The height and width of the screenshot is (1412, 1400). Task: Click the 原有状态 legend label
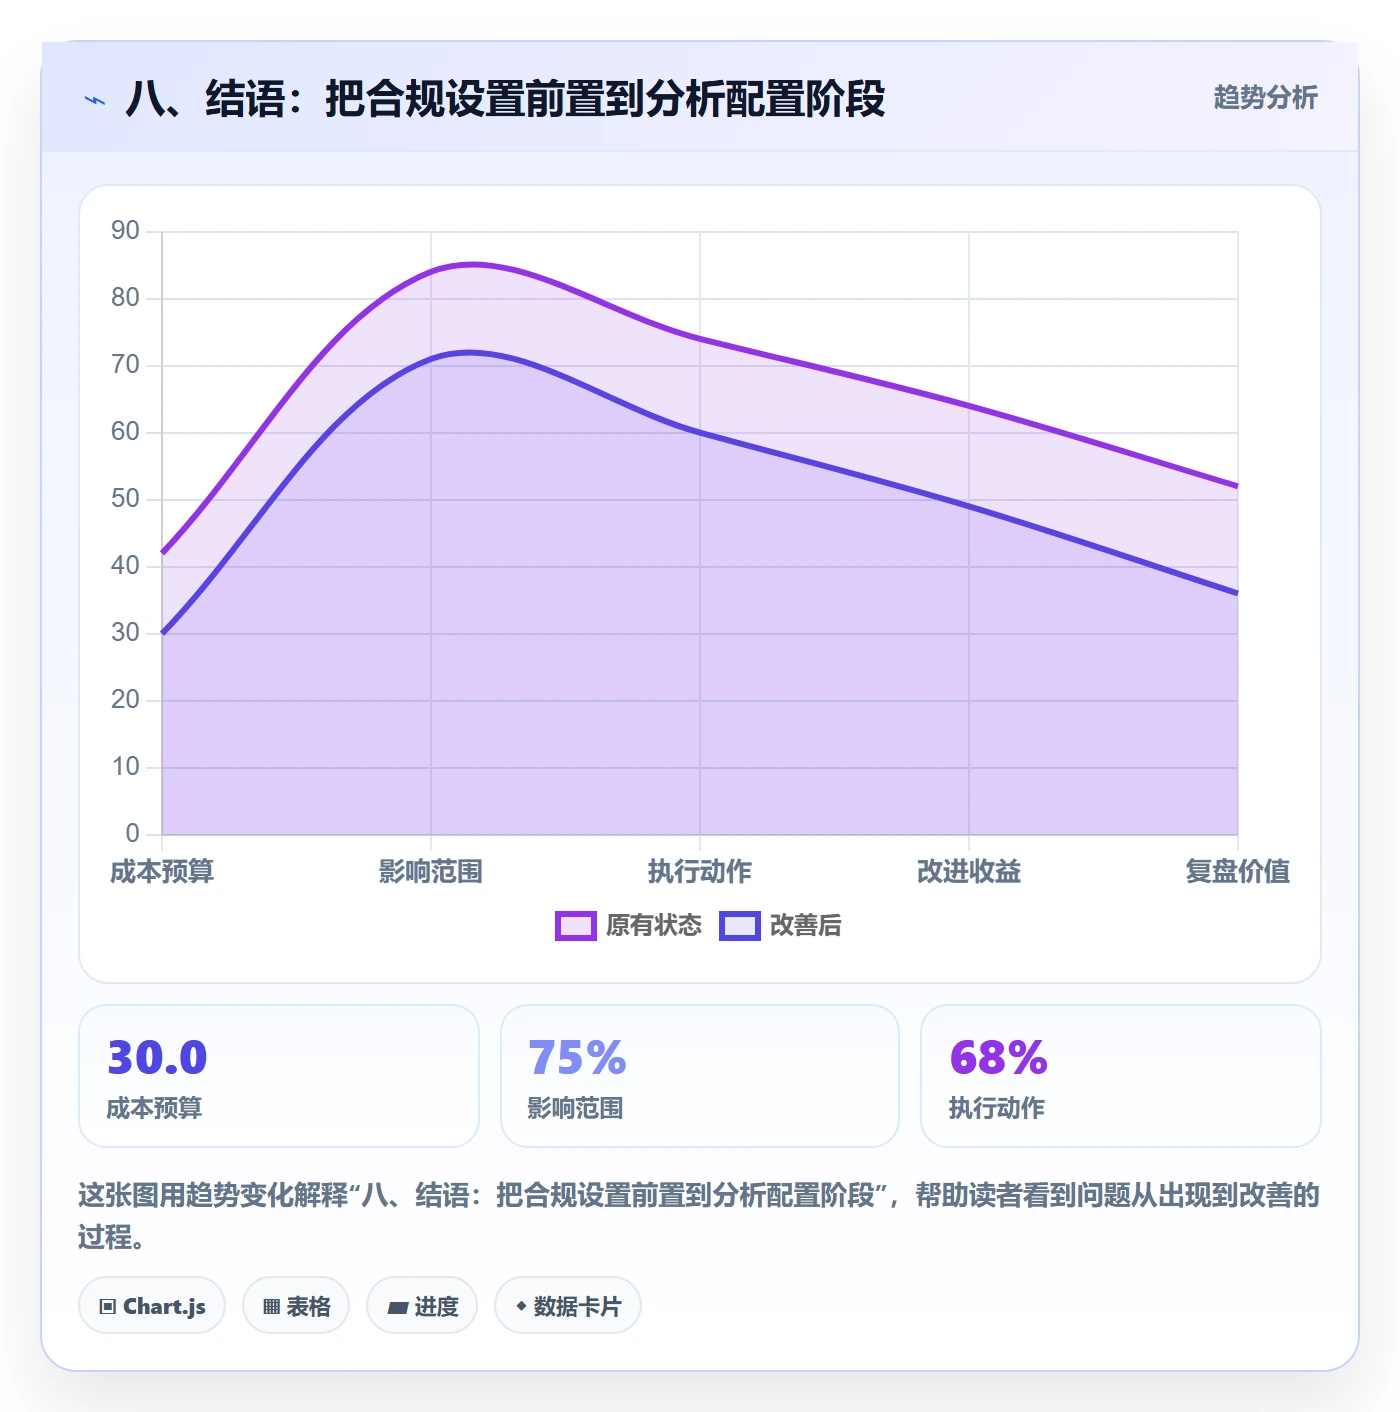click(x=654, y=926)
